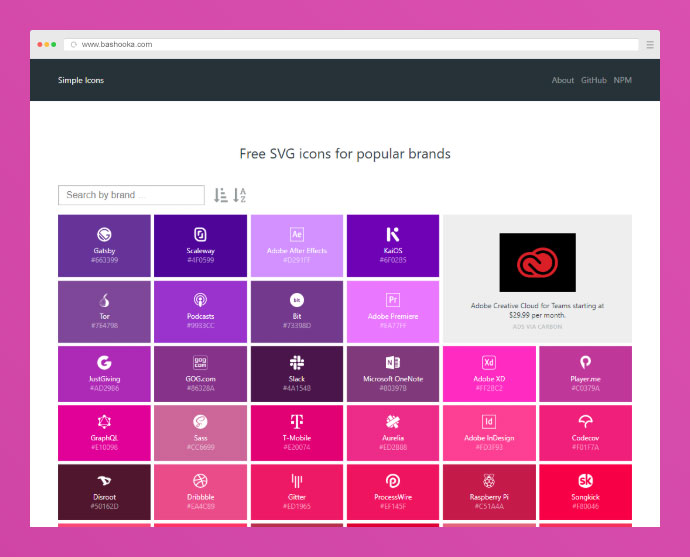This screenshot has height=557, width=690.
Task: Click the Sass brand icon
Action: pos(200,421)
